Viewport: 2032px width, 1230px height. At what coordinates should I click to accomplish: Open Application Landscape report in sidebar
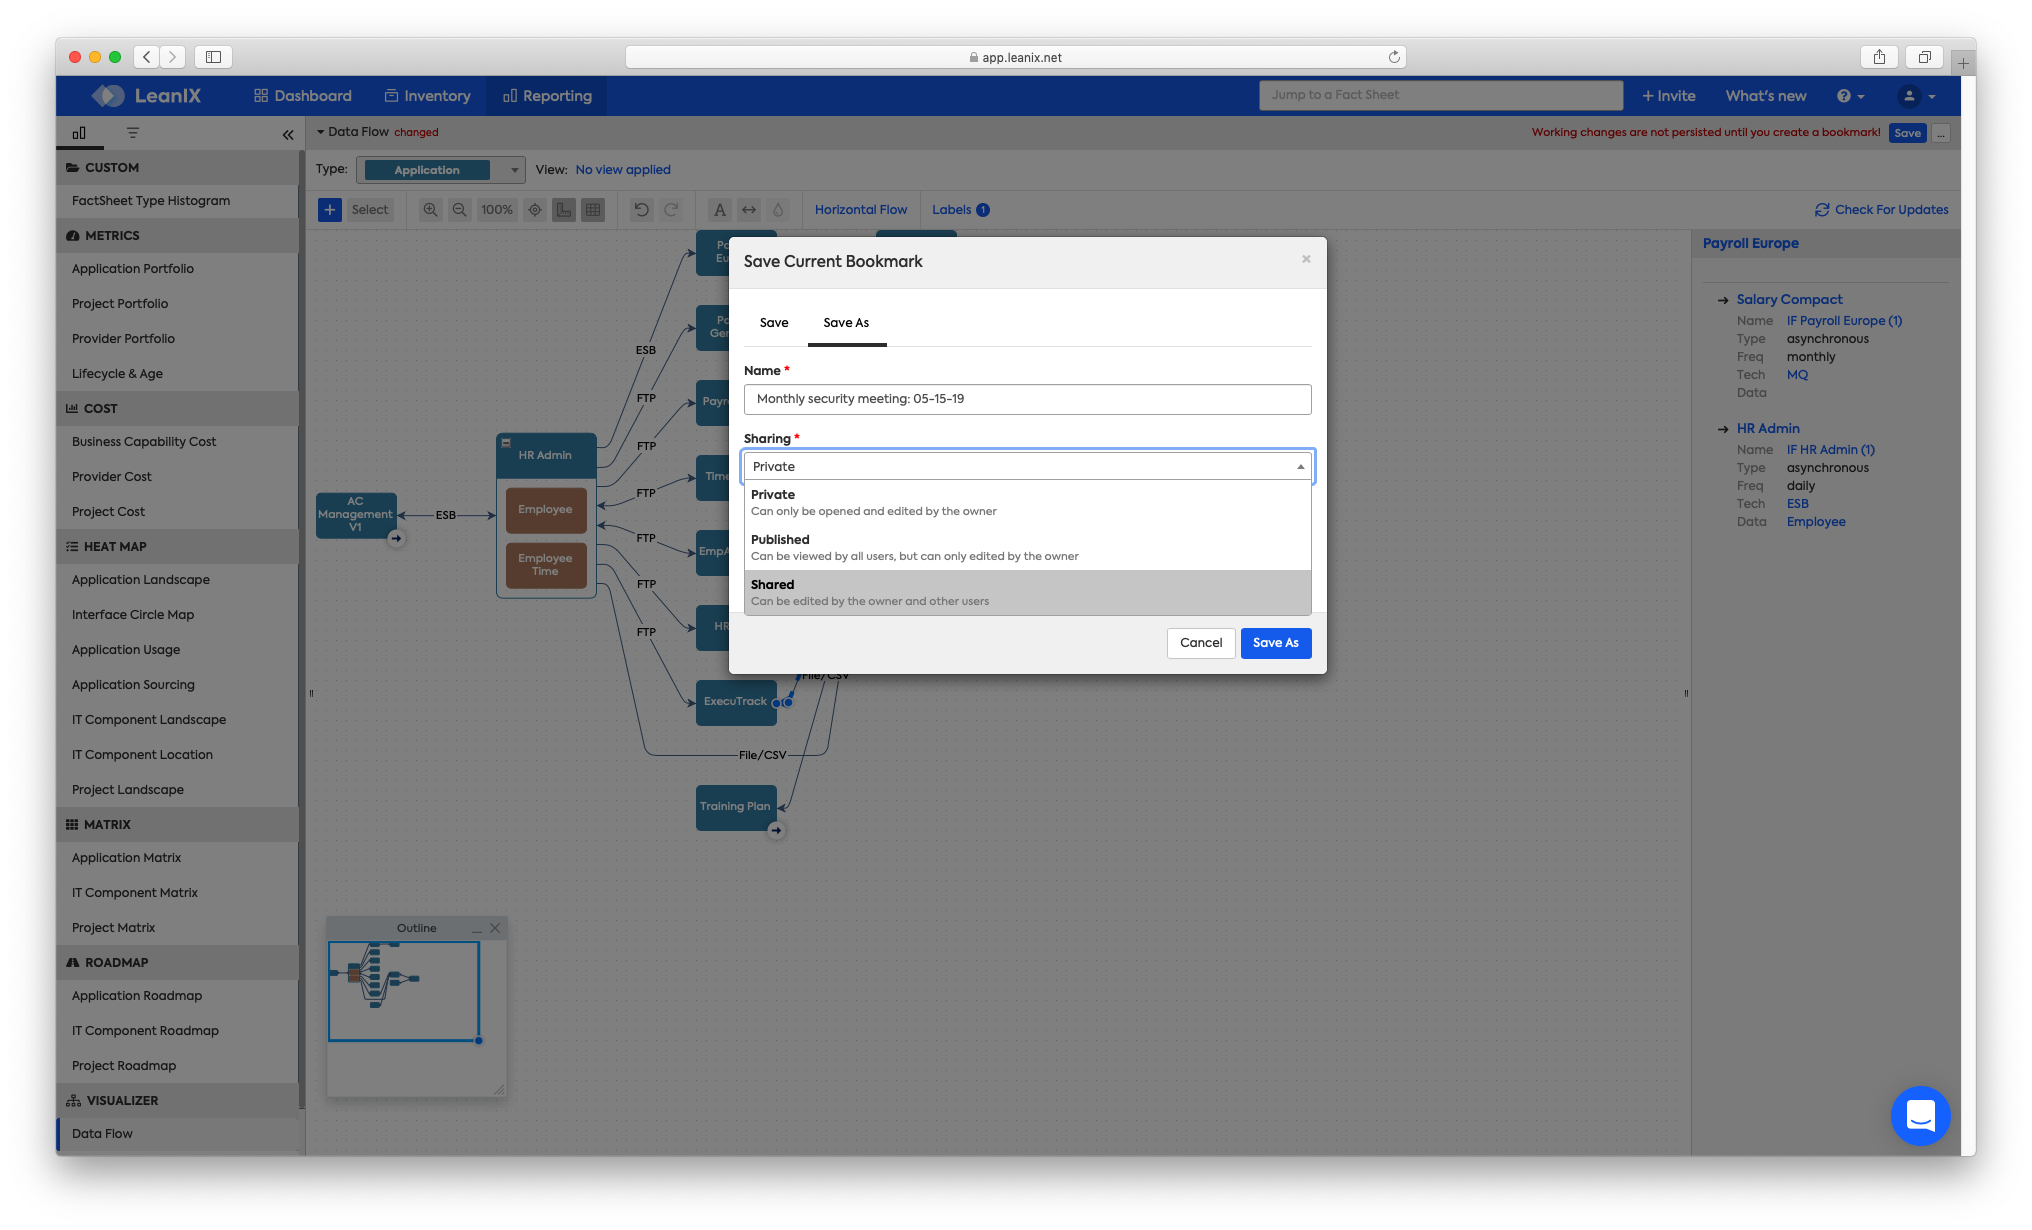click(141, 580)
